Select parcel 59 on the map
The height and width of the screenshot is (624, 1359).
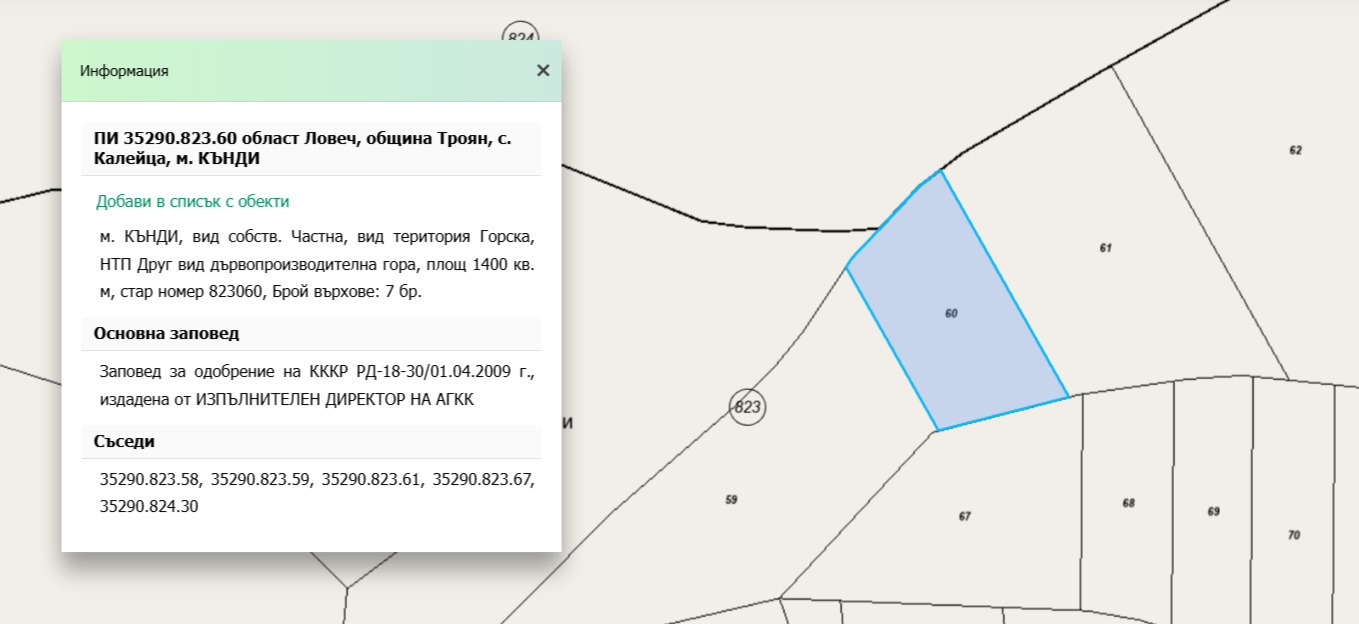[x=731, y=499]
